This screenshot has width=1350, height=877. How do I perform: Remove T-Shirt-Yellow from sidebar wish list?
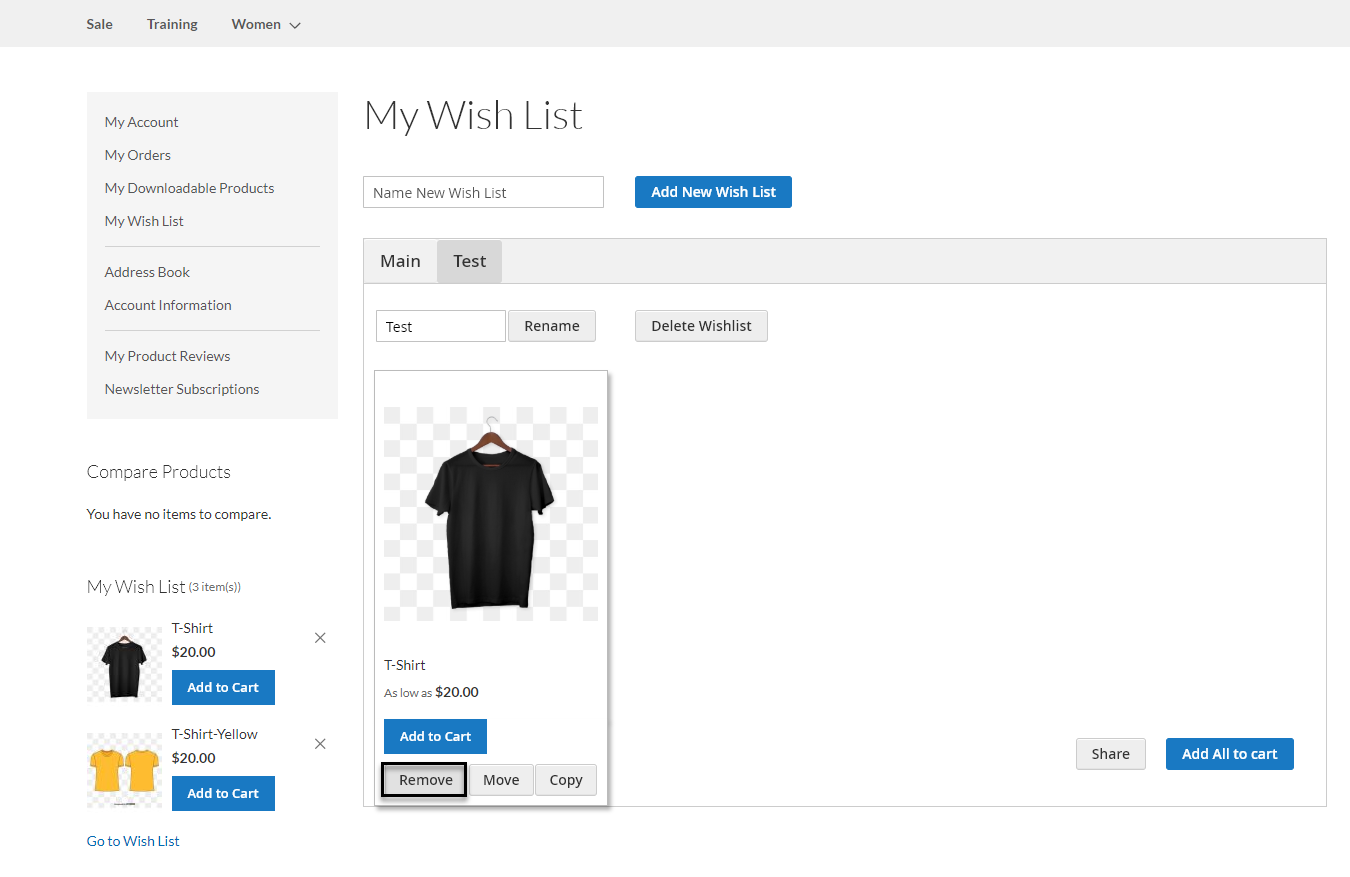point(320,744)
